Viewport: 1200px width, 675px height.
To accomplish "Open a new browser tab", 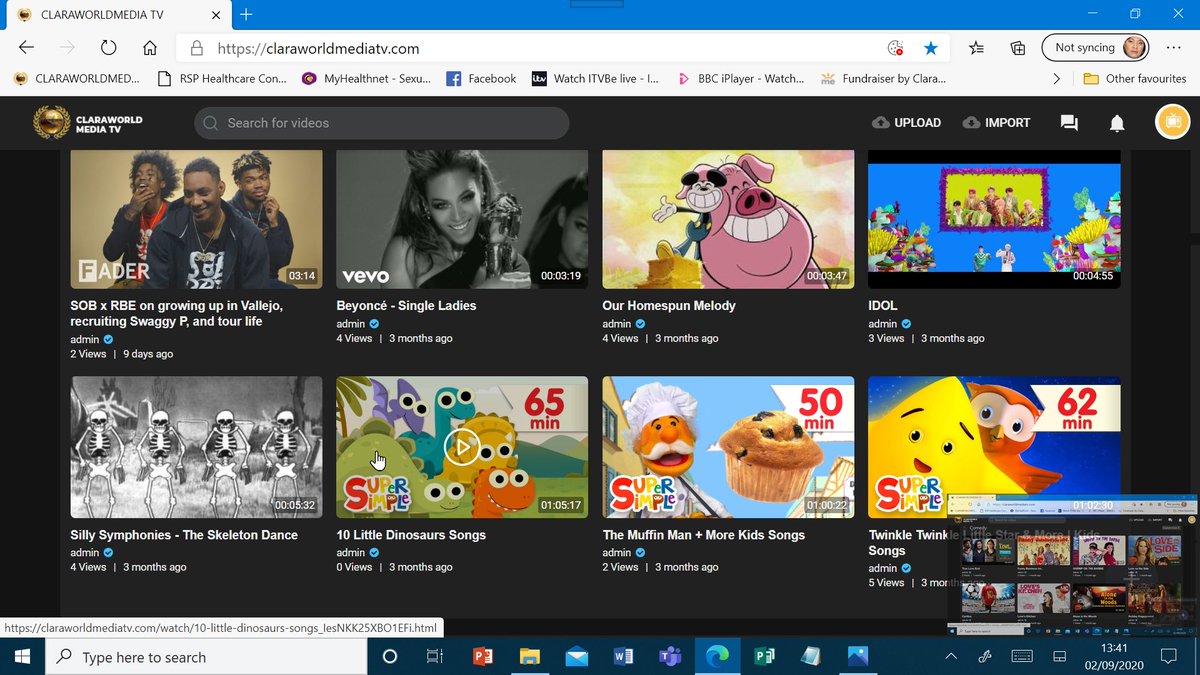I will tap(246, 14).
